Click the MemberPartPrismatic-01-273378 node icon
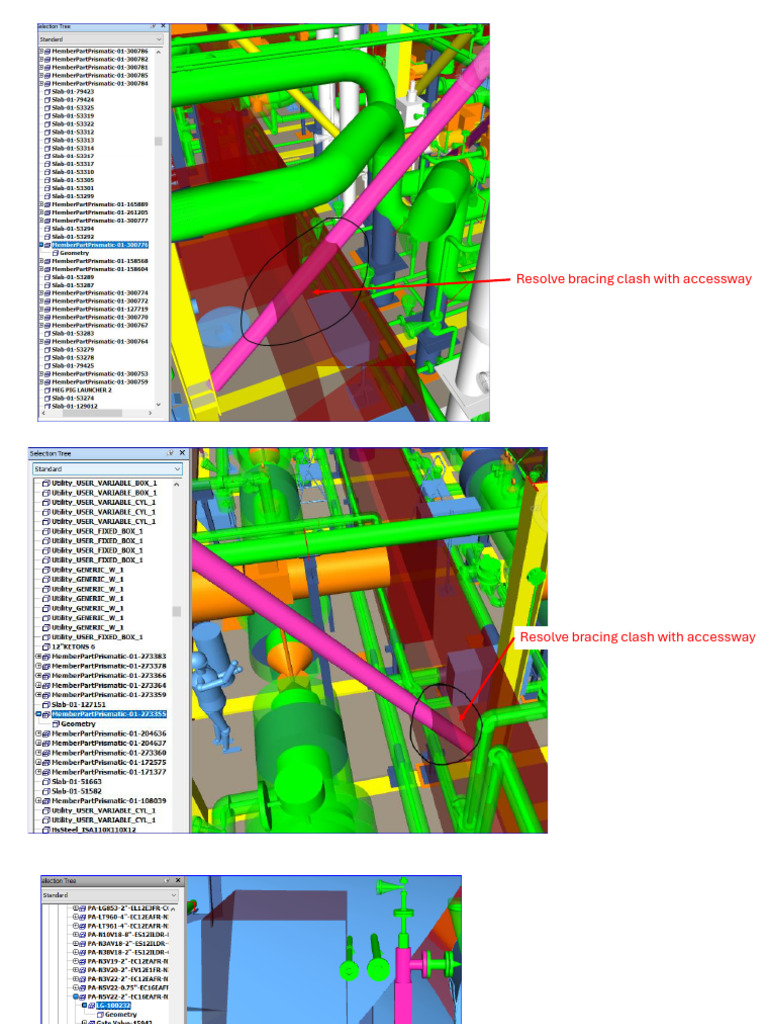 [46, 666]
